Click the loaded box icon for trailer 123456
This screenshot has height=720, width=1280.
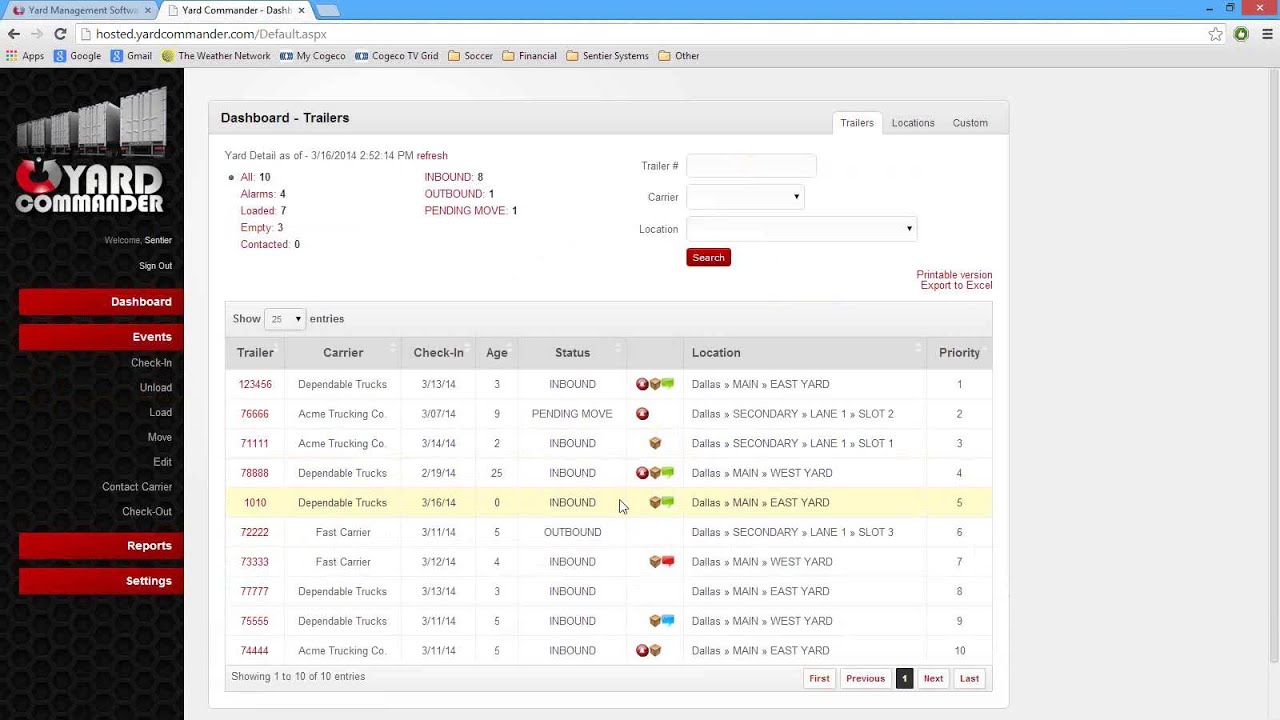tap(655, 384)
